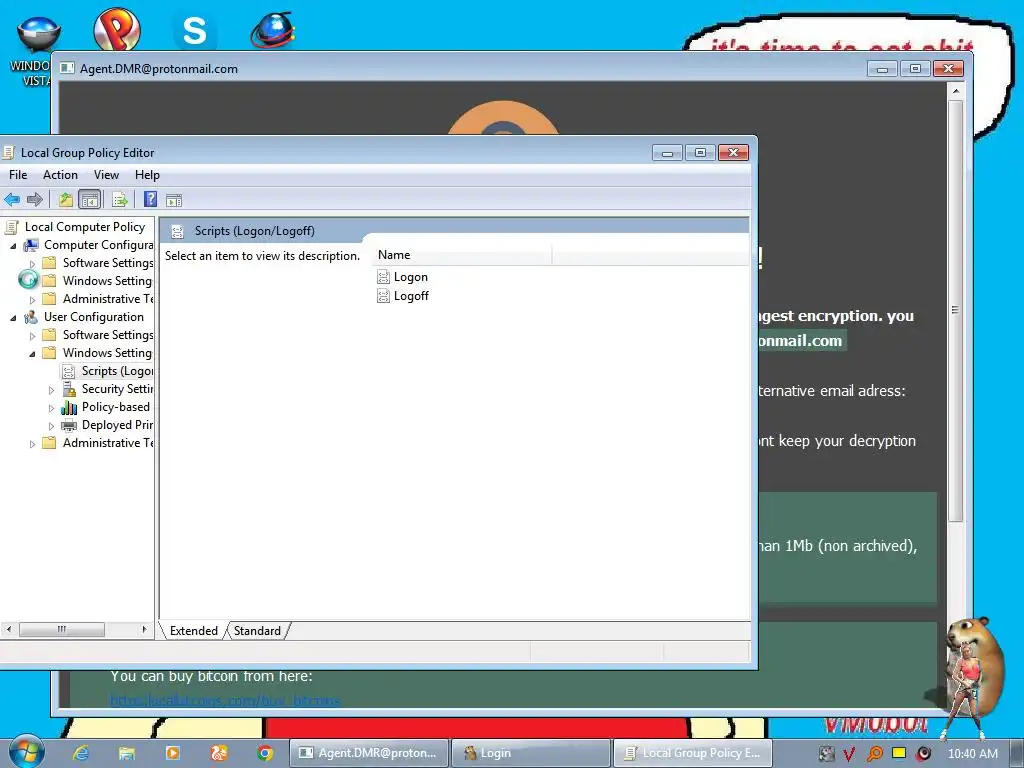Screen dimensions: 1024x768
Task: Switch to the Standard tab
Action: (x=257, y=631)
